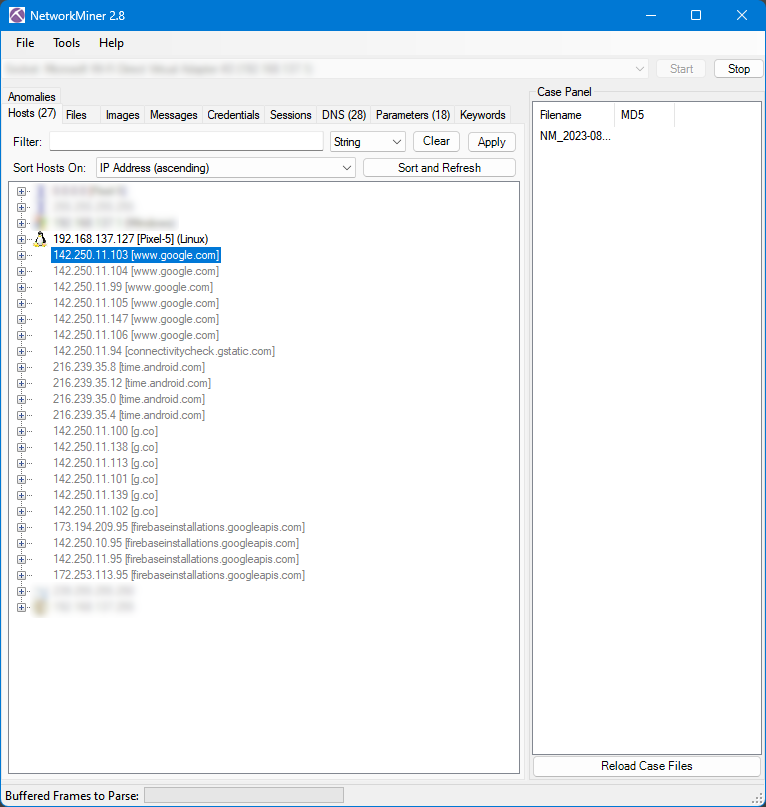Click the Clear filter button
This screenshot has width=766, height=807.
pos(436,141)
